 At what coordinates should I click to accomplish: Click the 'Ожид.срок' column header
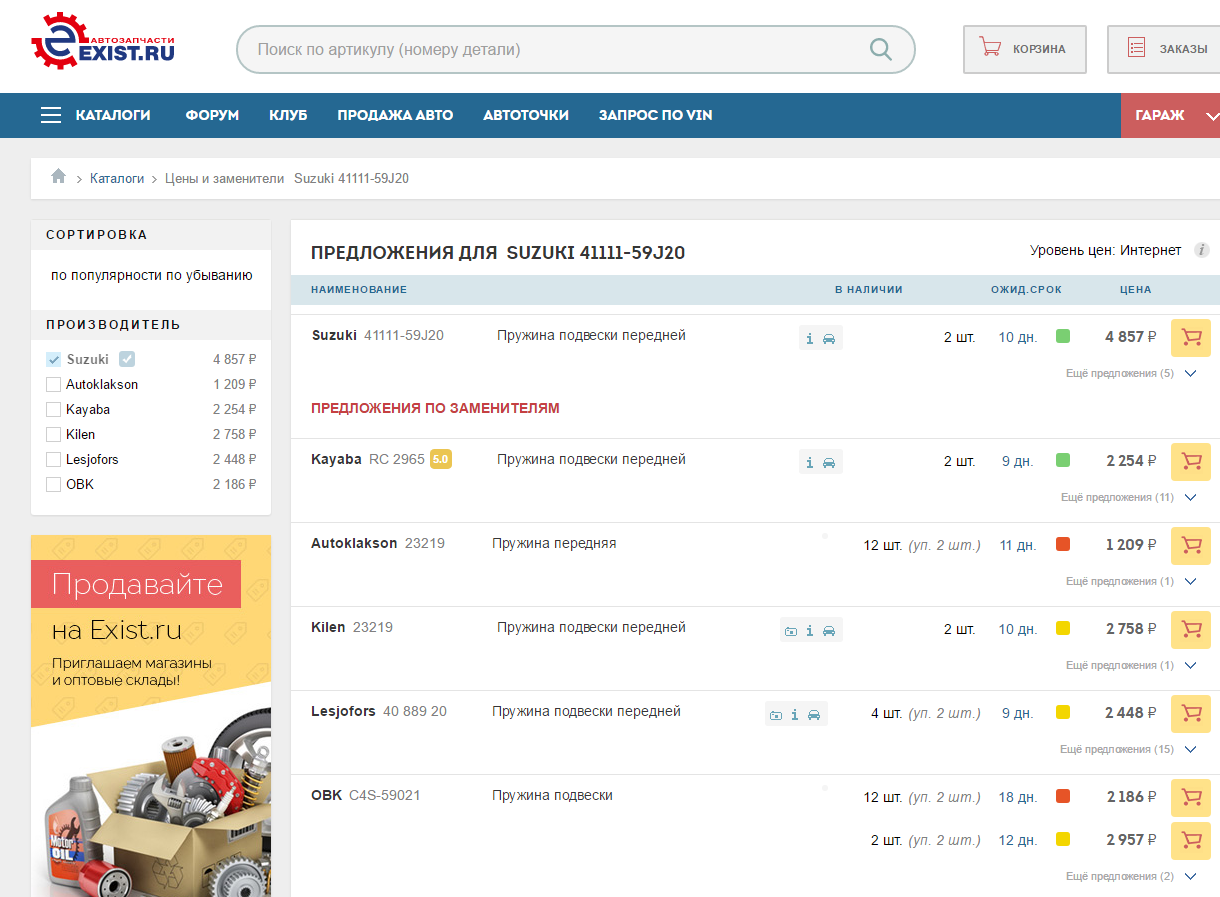tap(1026, 290)
